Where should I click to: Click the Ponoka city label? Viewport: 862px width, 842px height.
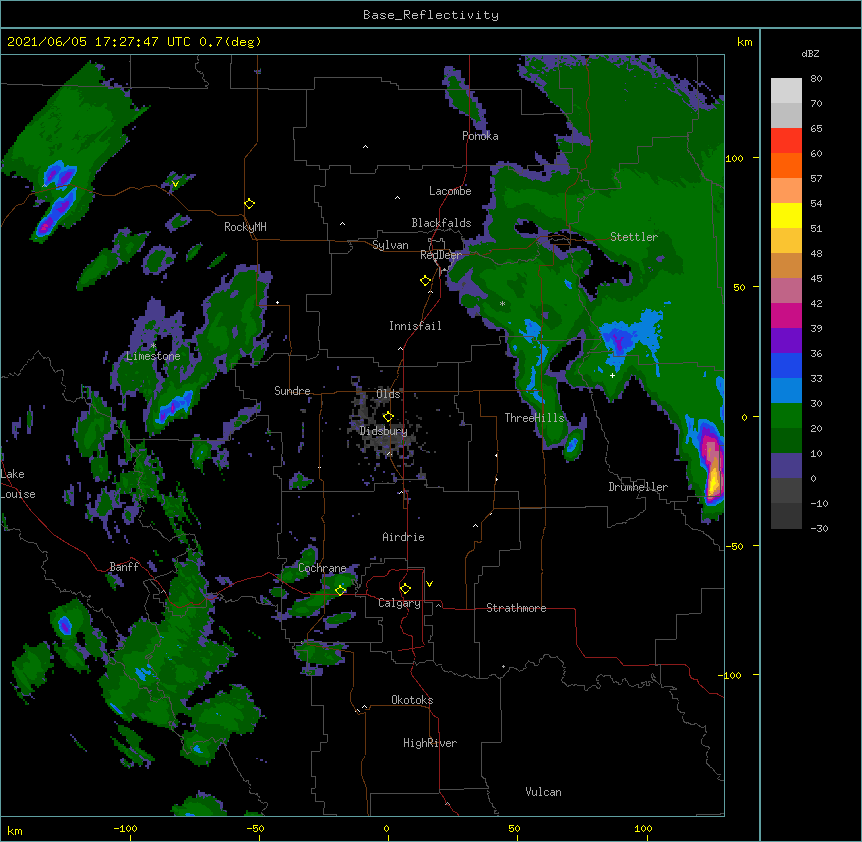click(x=480, y=136)
